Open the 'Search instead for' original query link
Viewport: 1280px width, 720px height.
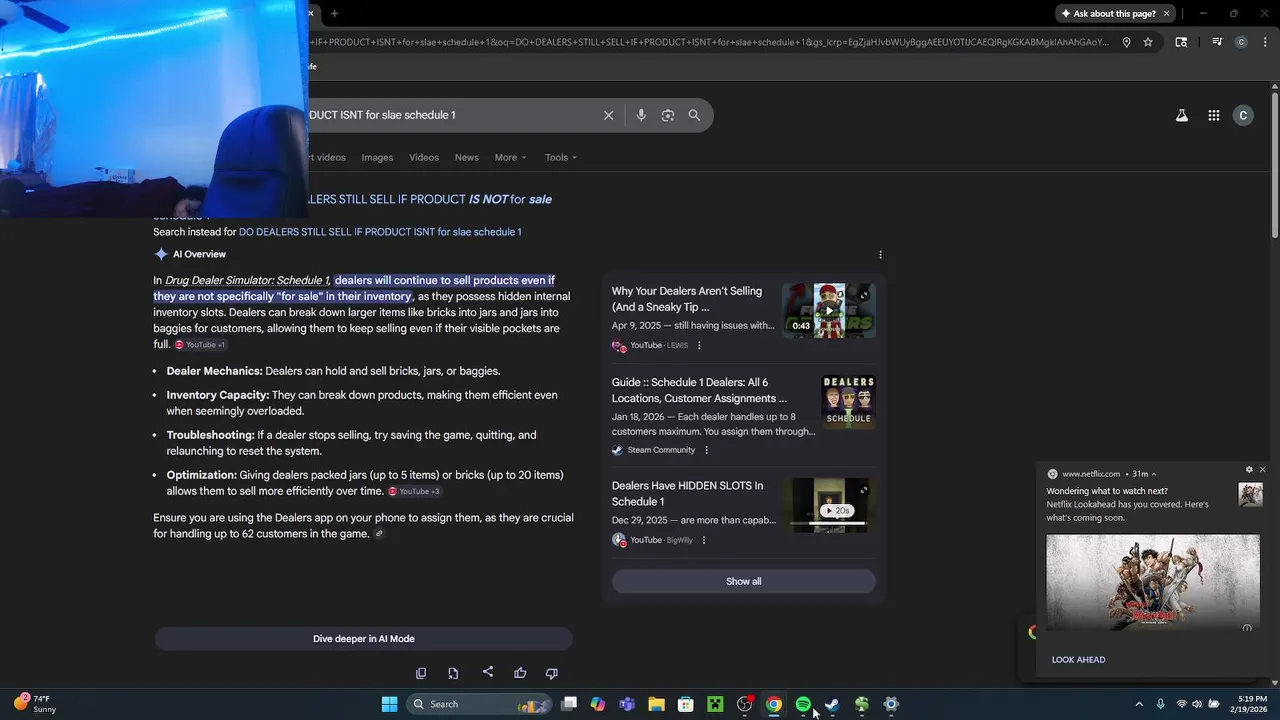click(x=380, y=232)
